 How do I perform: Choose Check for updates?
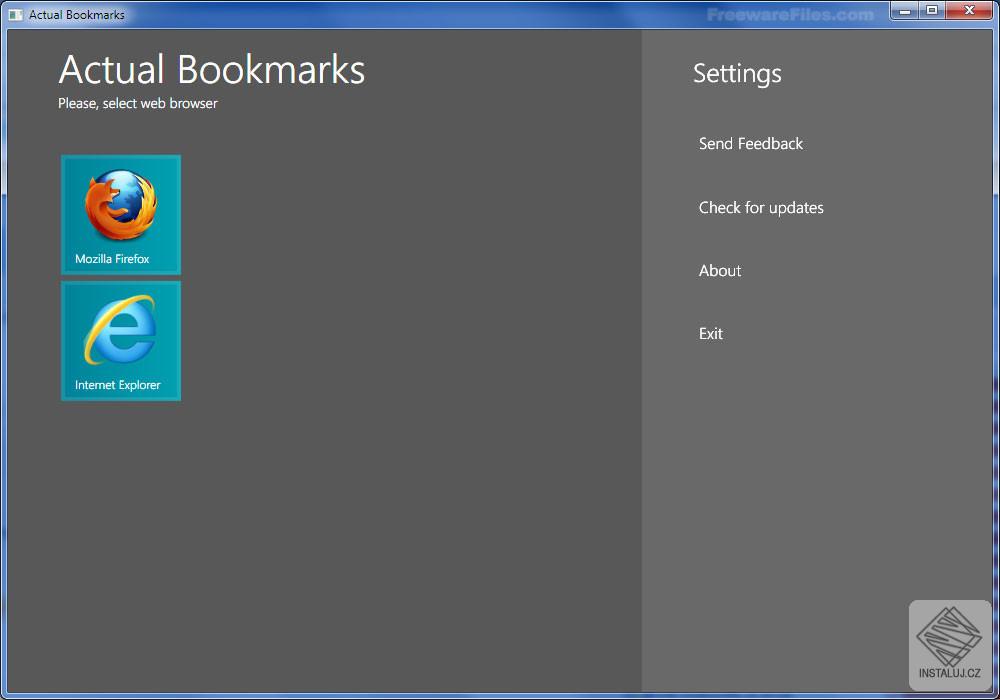(x=761, y=207)
